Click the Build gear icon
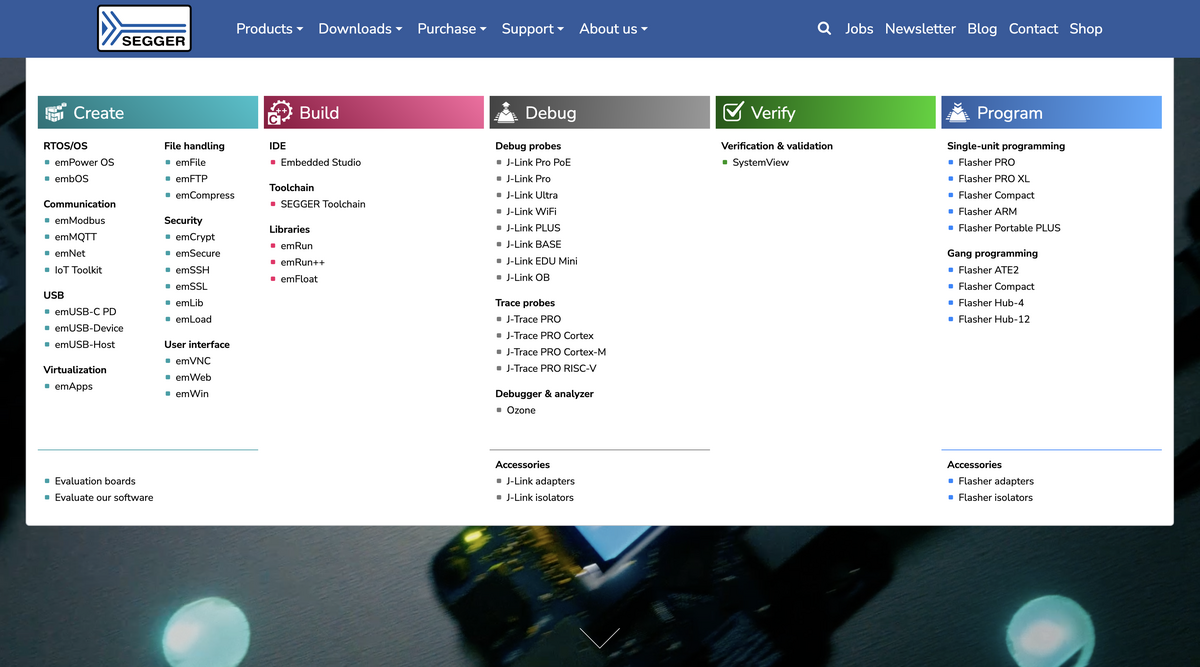Screen dimensions: 1200x667 [280, 113]
